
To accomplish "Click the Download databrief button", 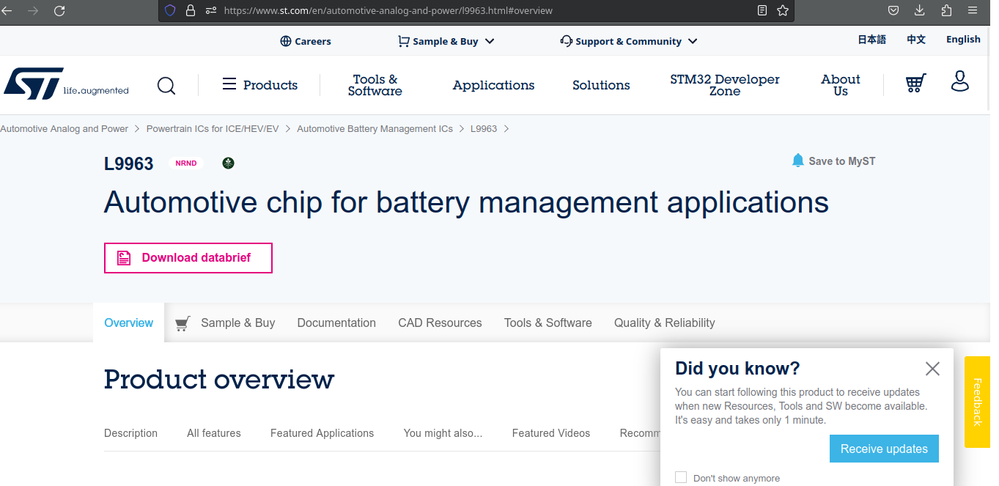I will pyautogui.click(x=188, y=258).
